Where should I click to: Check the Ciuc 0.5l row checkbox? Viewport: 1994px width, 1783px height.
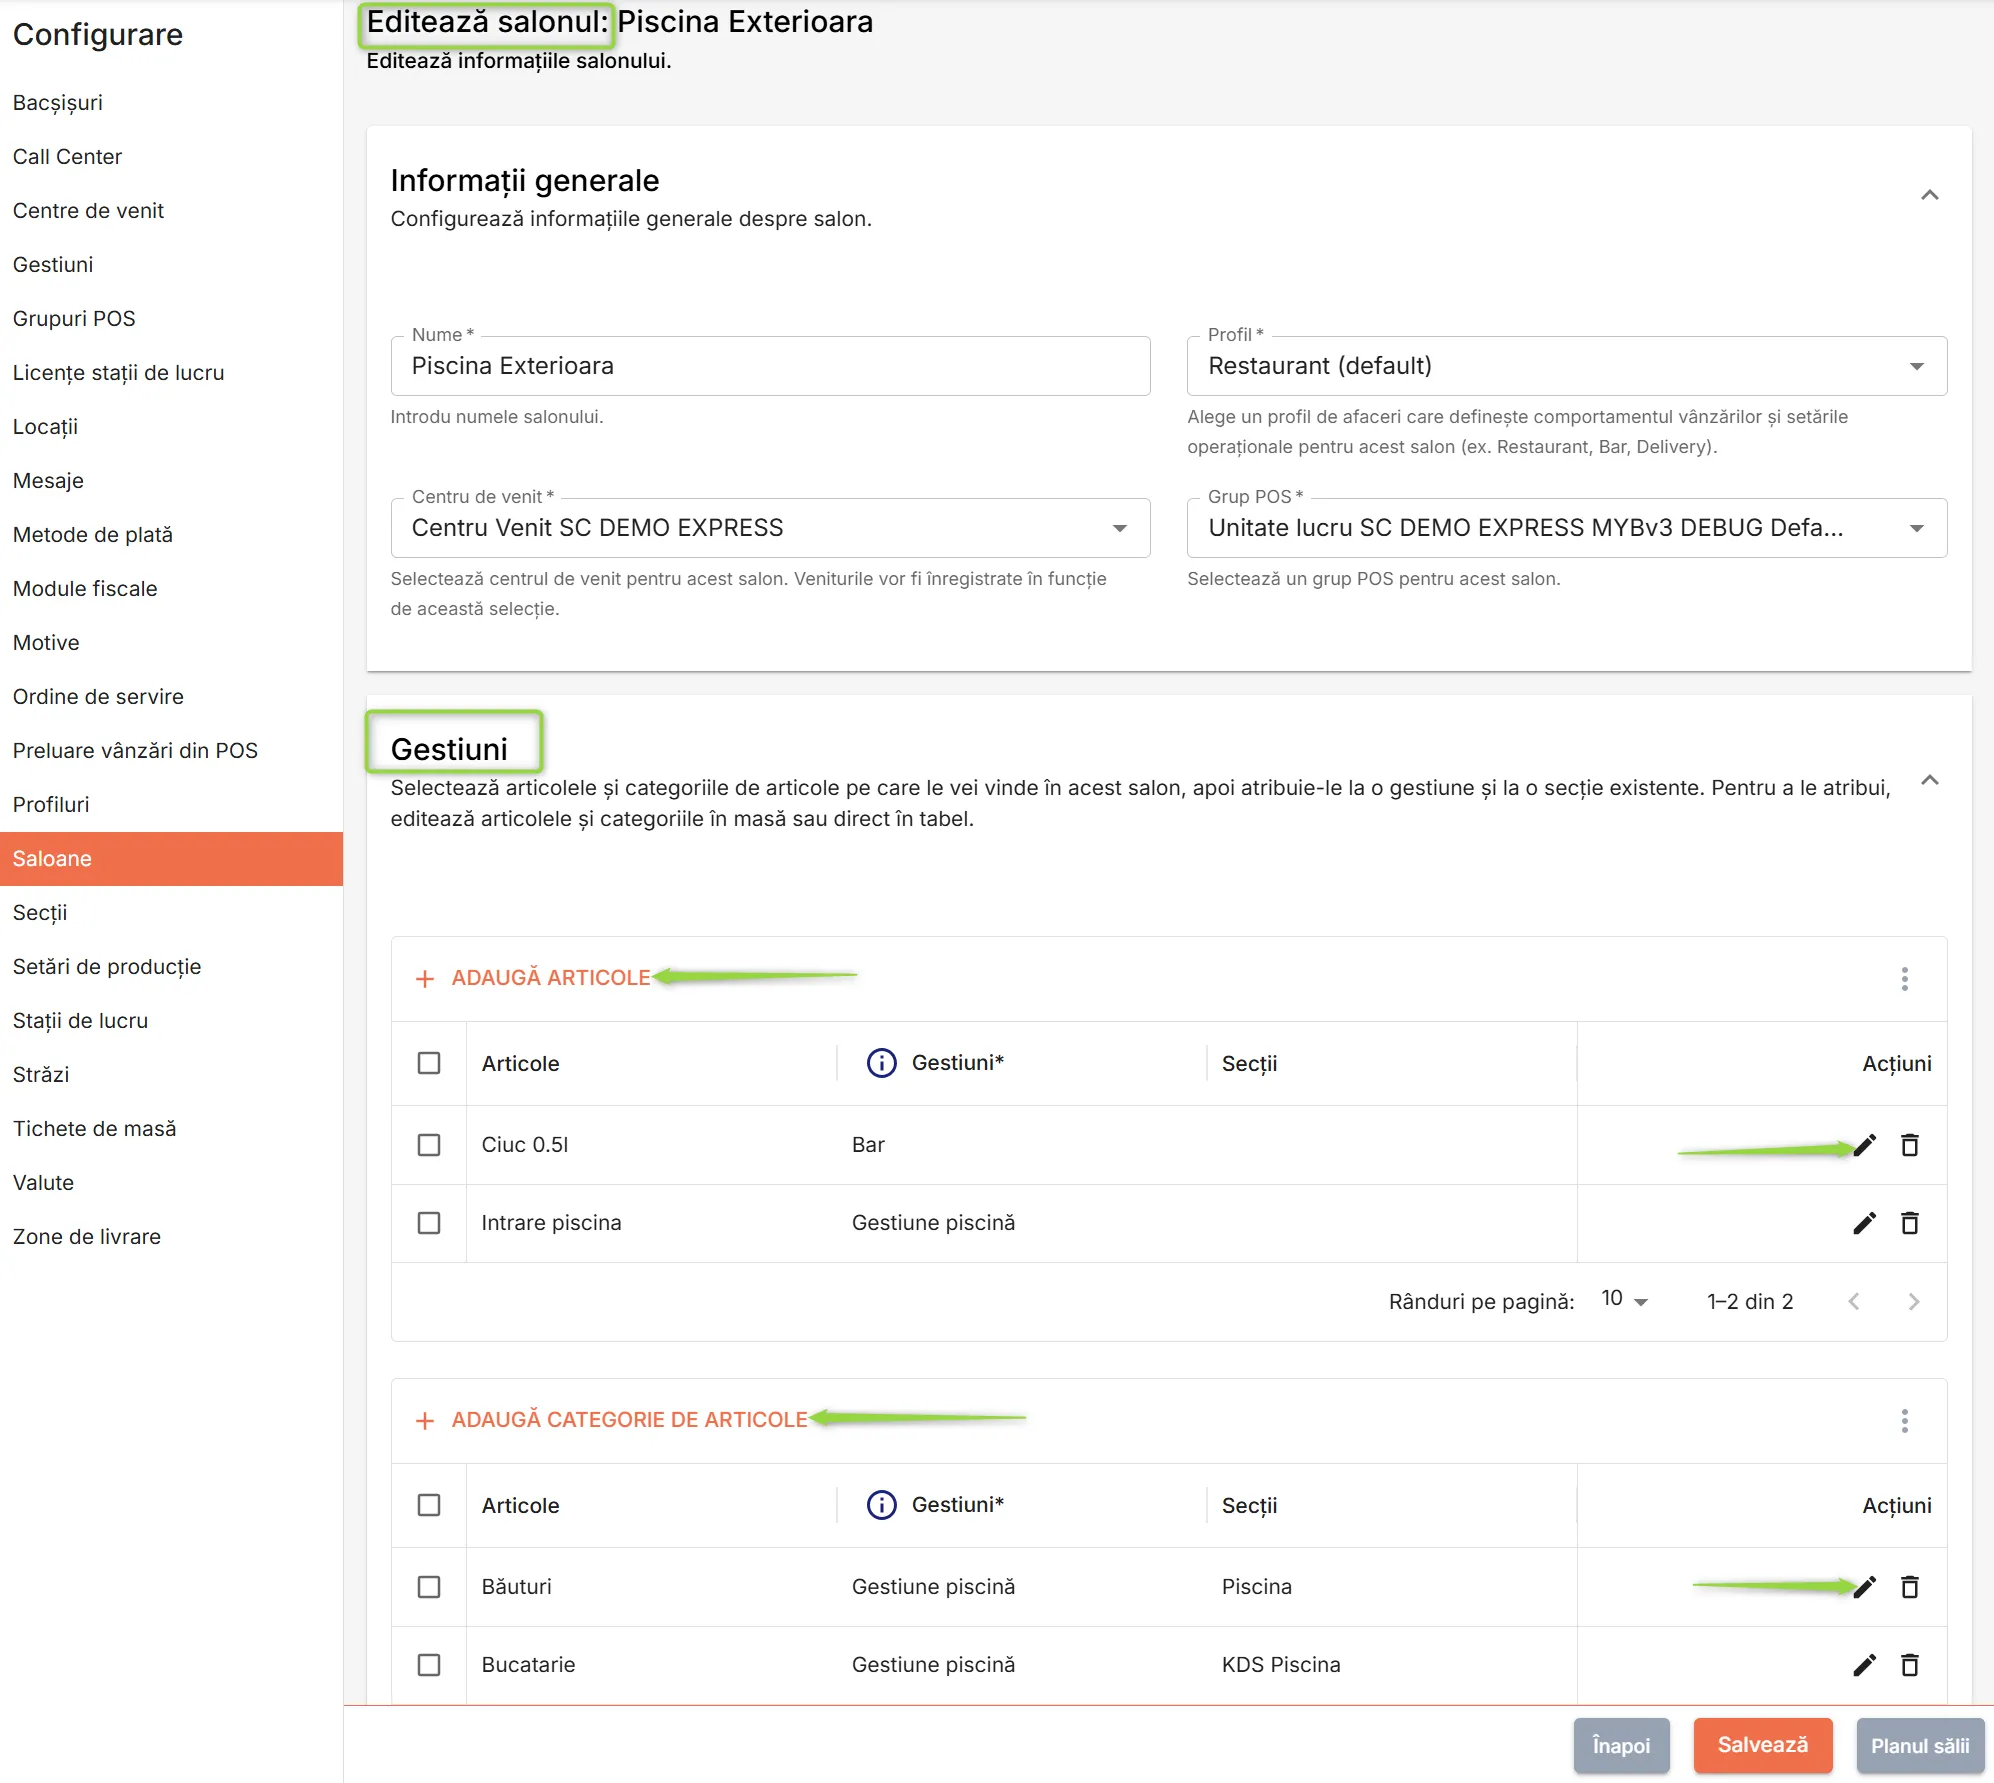pos(429,1145)
